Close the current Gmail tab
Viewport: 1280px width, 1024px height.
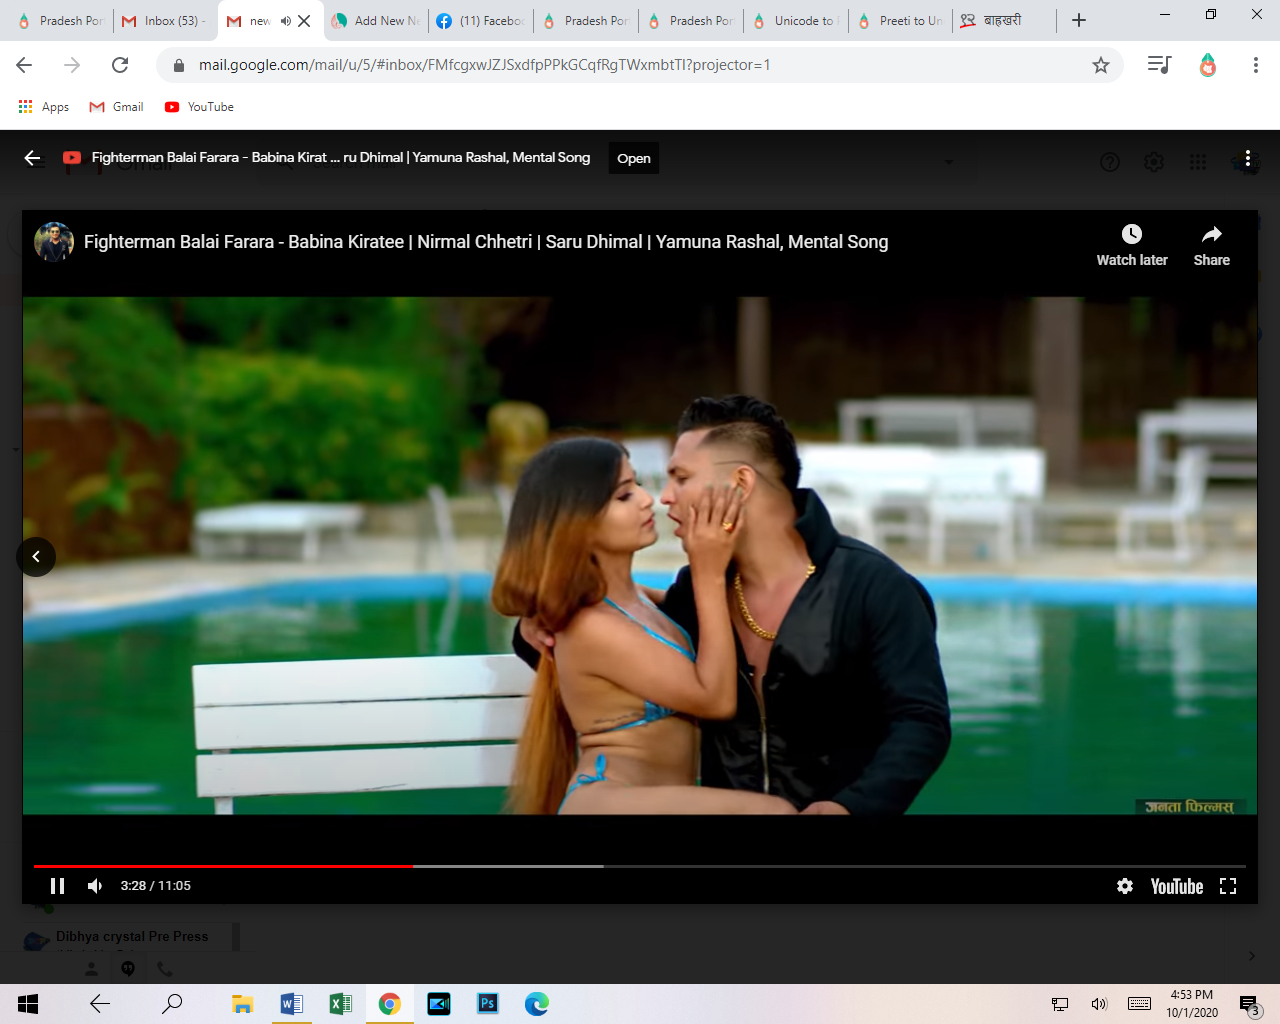304,20
